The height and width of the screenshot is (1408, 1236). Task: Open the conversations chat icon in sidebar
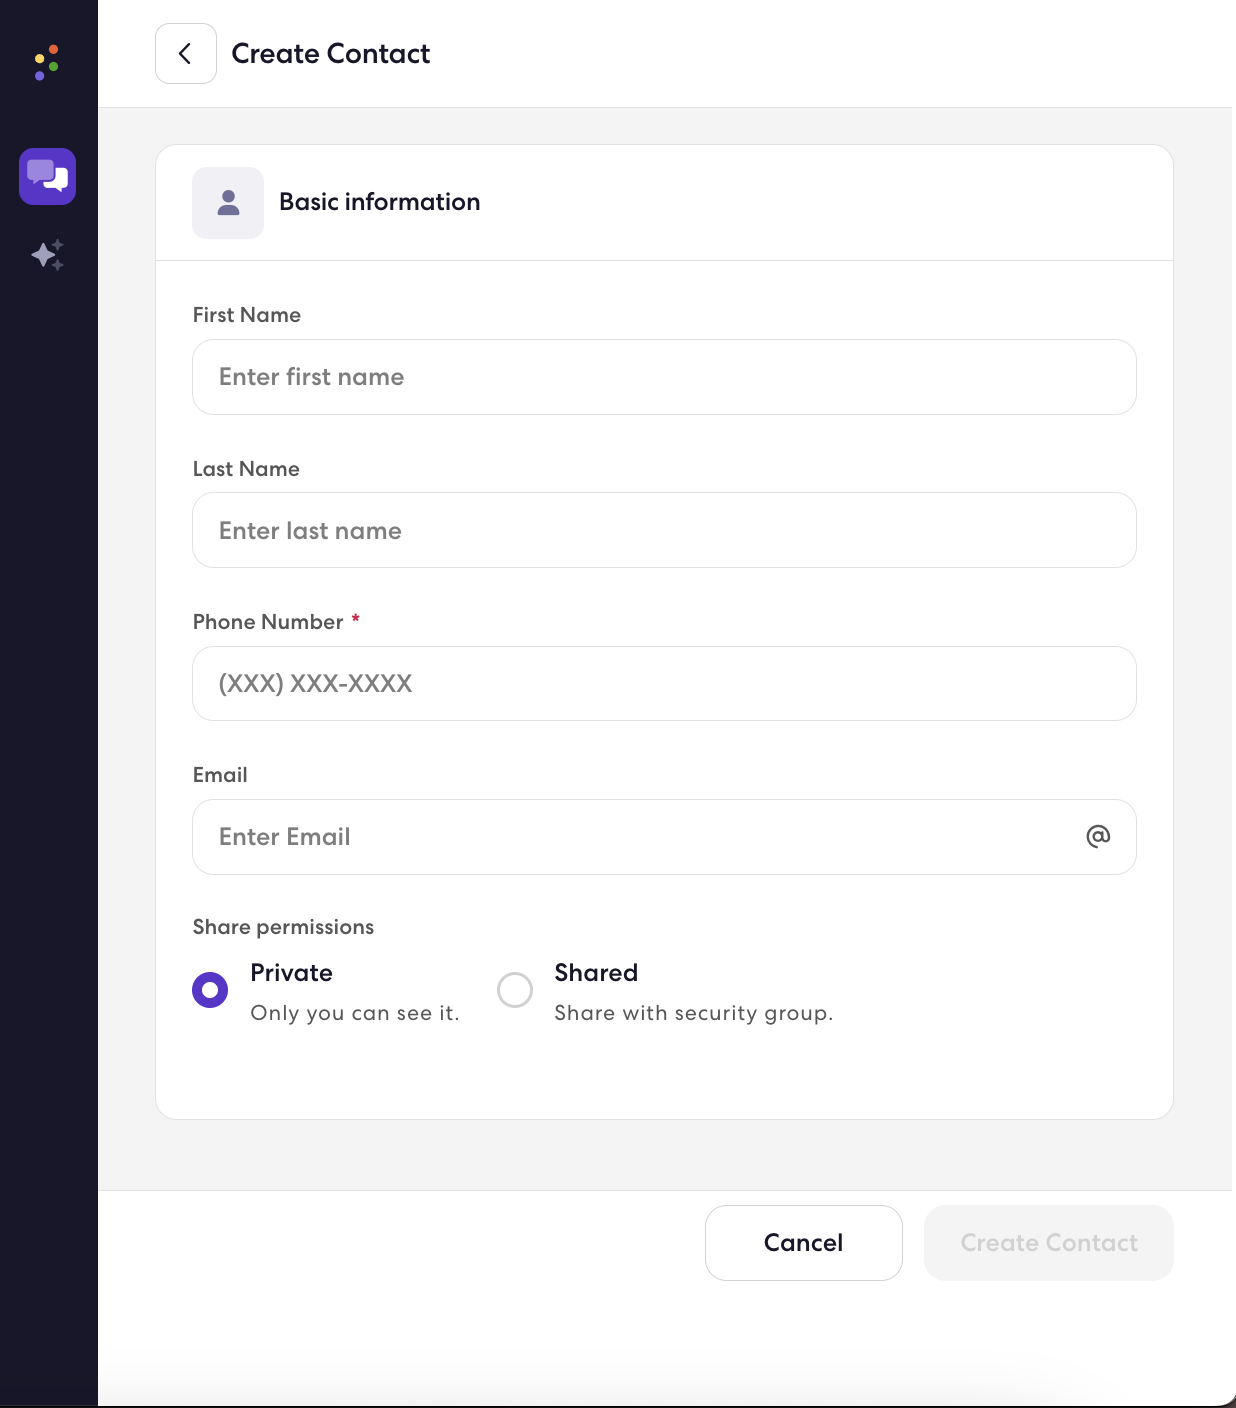(x=48, y=176)
